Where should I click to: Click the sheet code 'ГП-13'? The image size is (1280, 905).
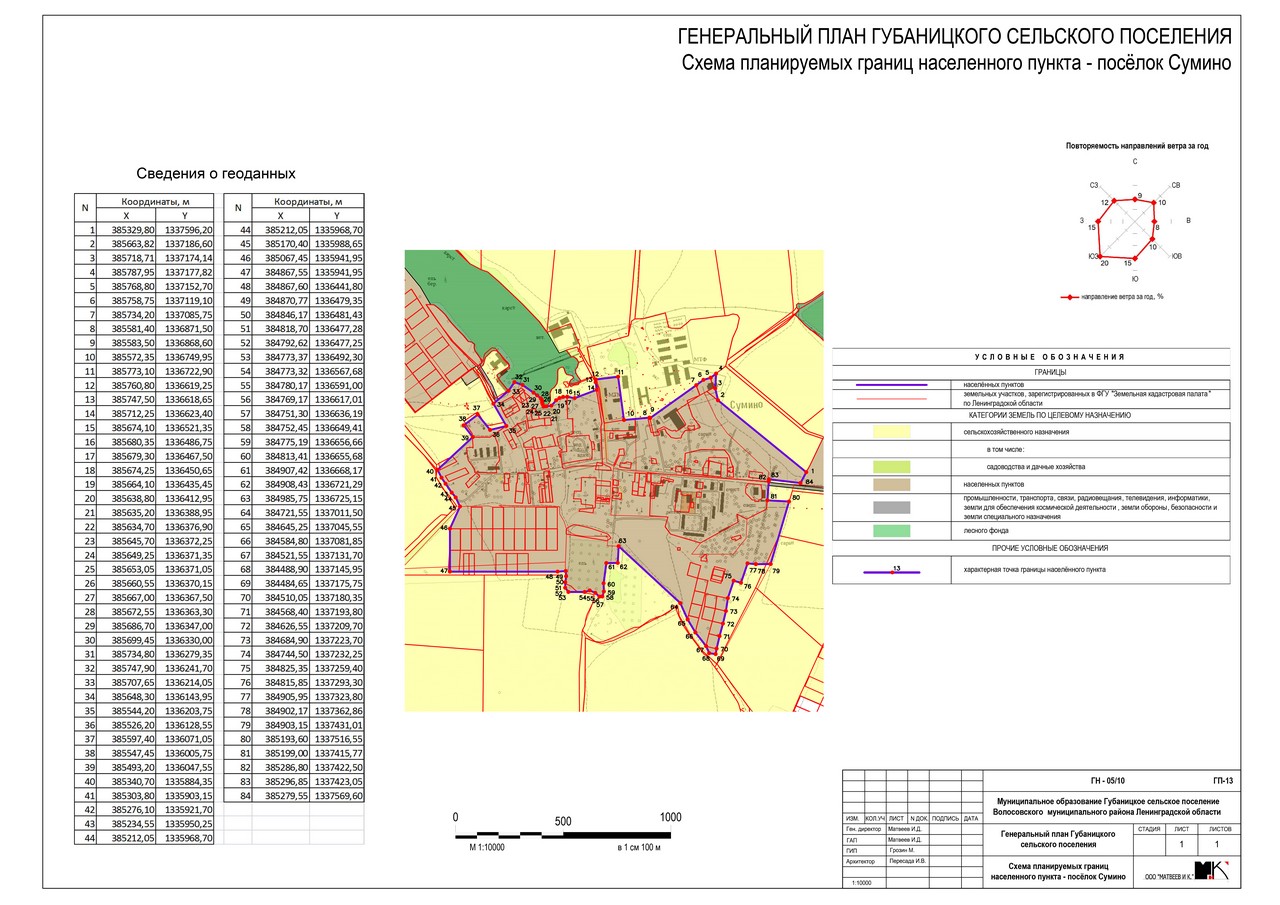1222,779
